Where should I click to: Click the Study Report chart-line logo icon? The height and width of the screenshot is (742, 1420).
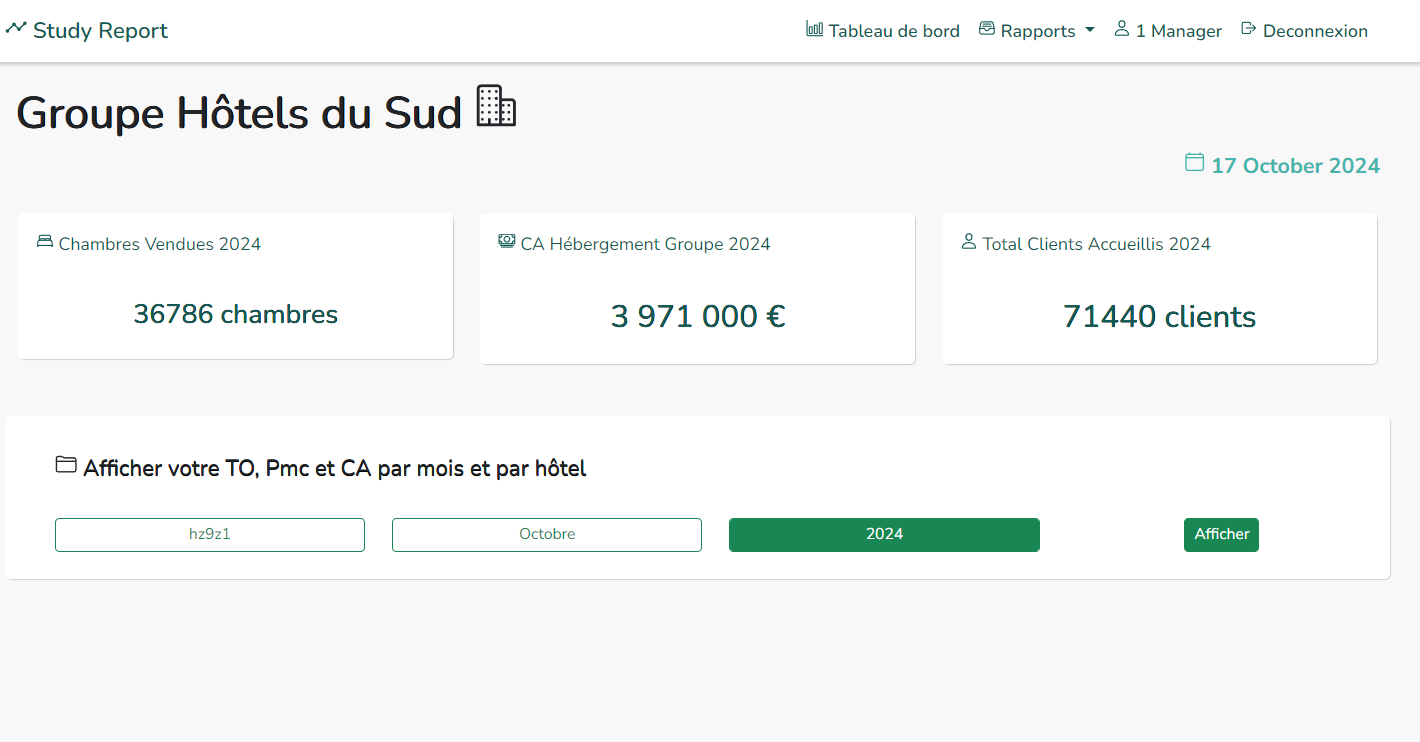point(16,28)
